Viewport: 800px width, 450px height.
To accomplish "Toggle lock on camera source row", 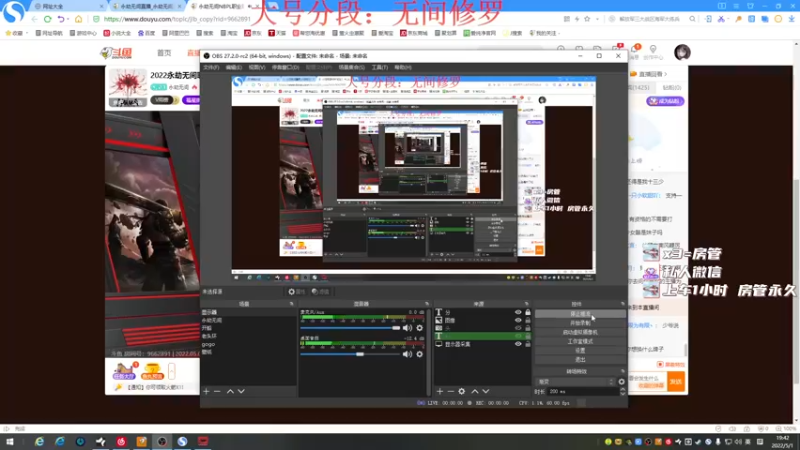I will tap(528, 328).
